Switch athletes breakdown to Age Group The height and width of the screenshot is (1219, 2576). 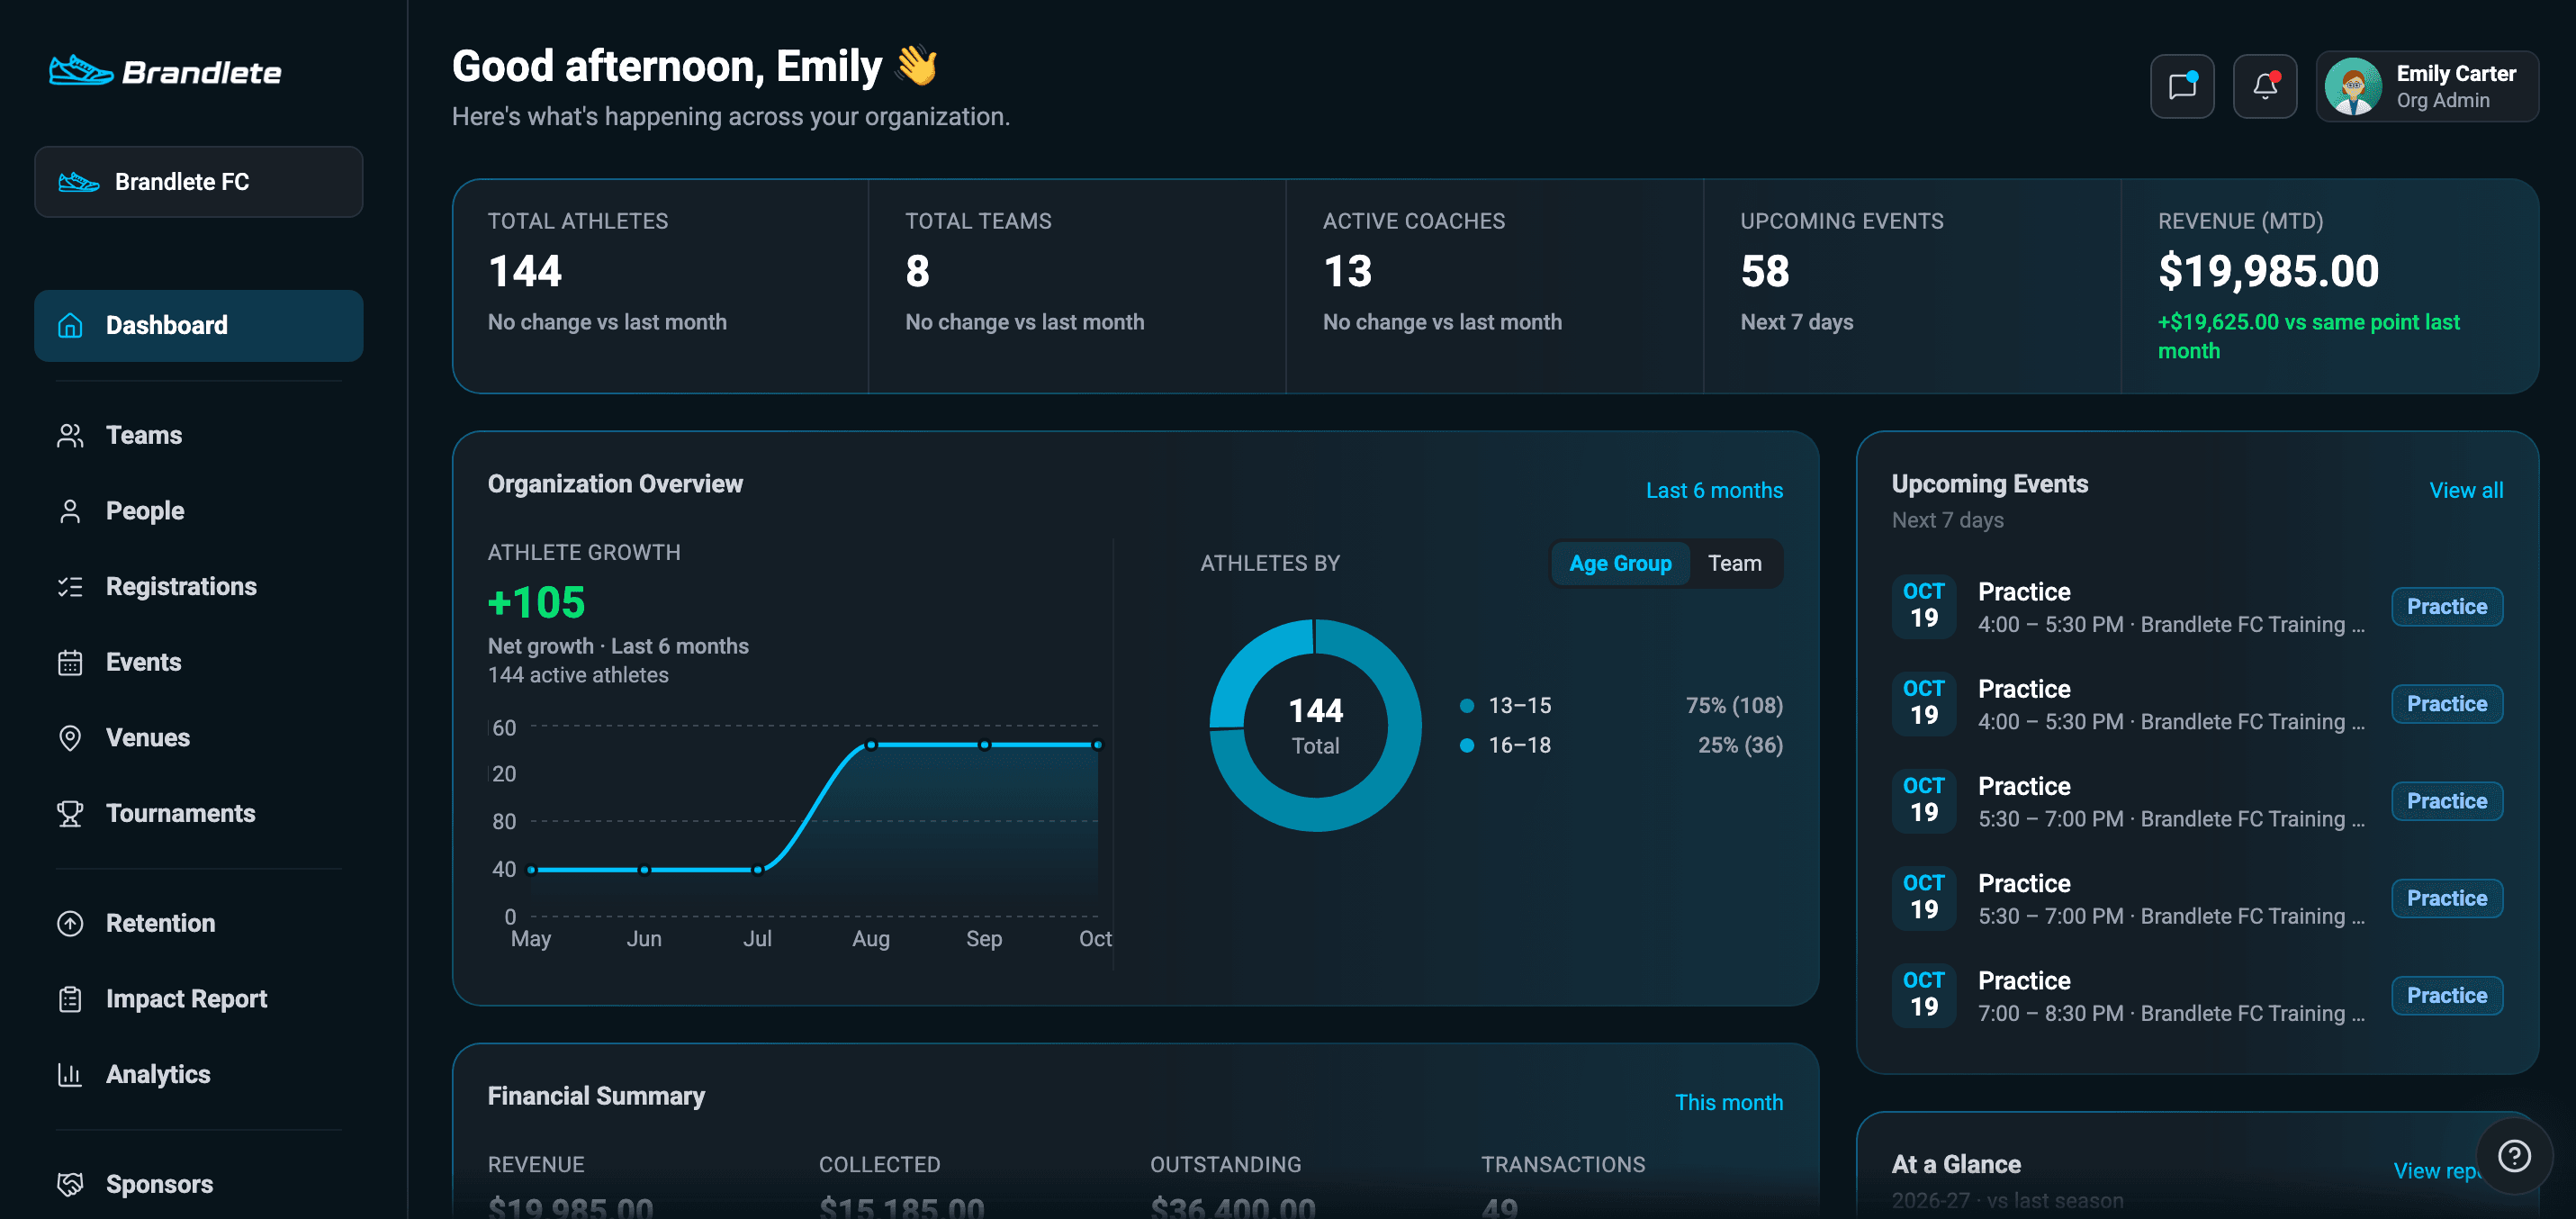pos(1620,564)
